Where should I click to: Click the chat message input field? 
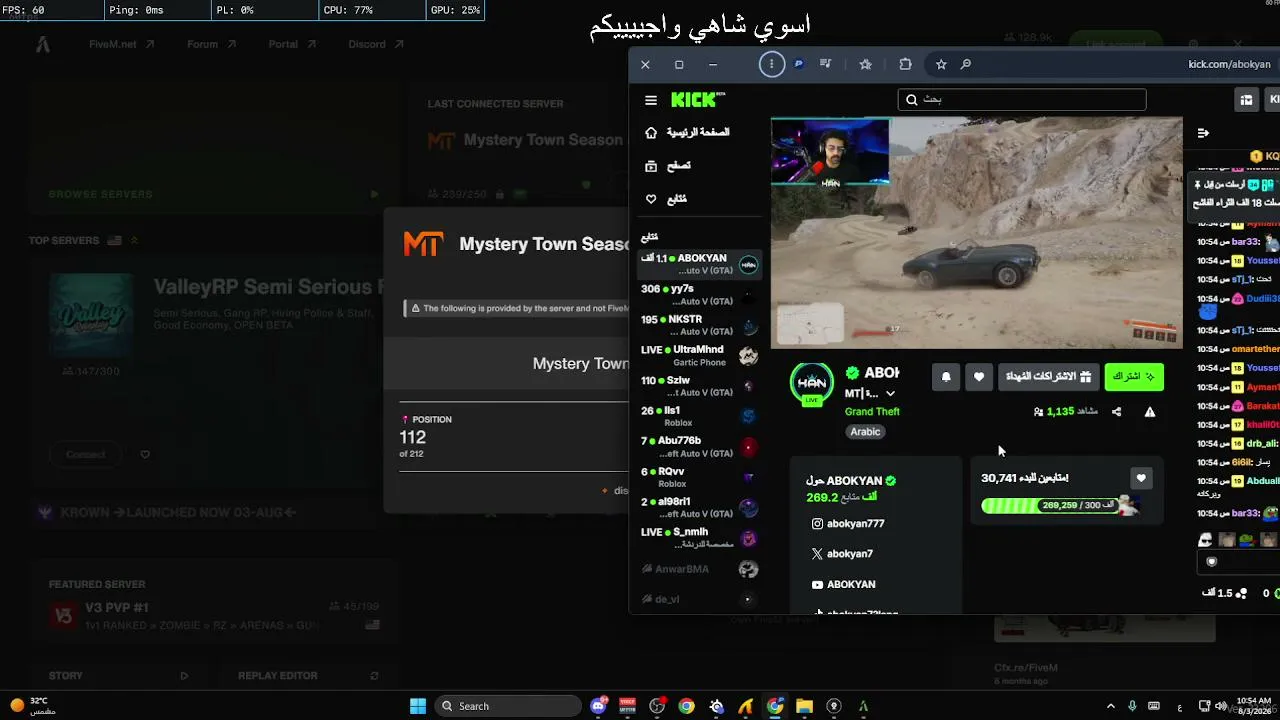[x=1240, y=562]
